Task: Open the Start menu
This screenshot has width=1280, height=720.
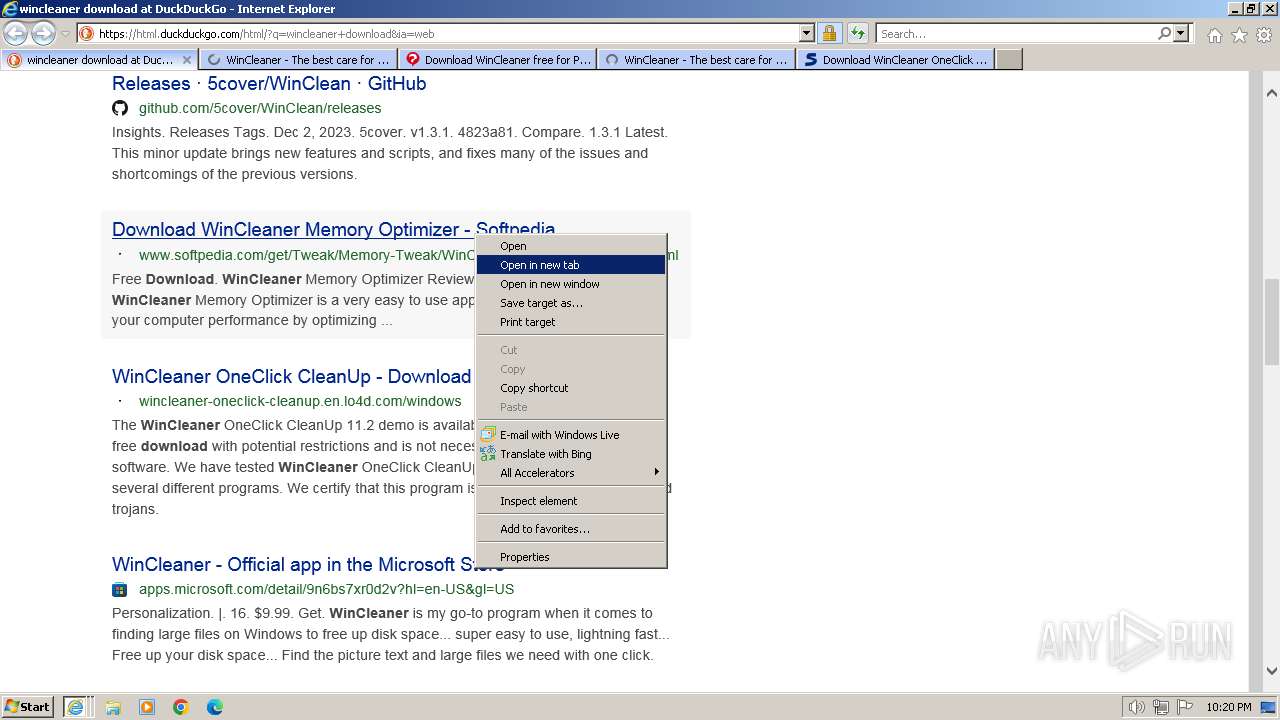Action: coord(28,707)
